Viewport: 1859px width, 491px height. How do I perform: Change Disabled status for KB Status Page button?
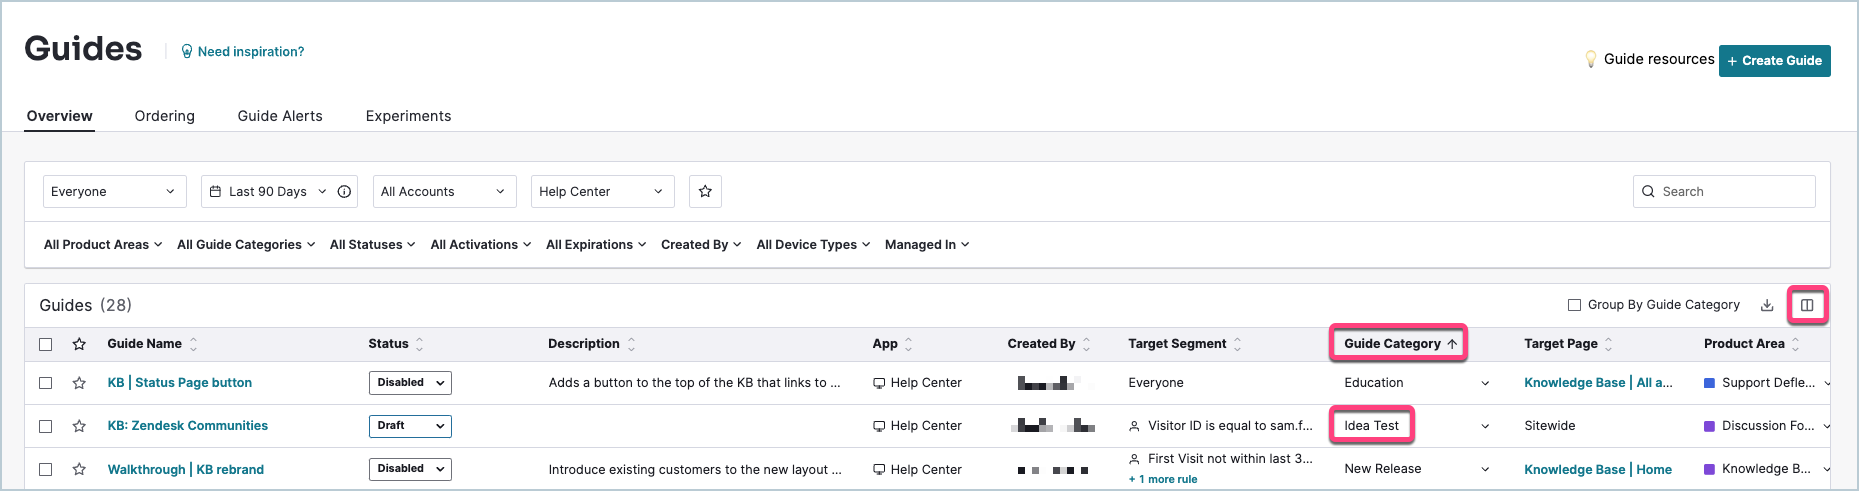tap(410, 383)
